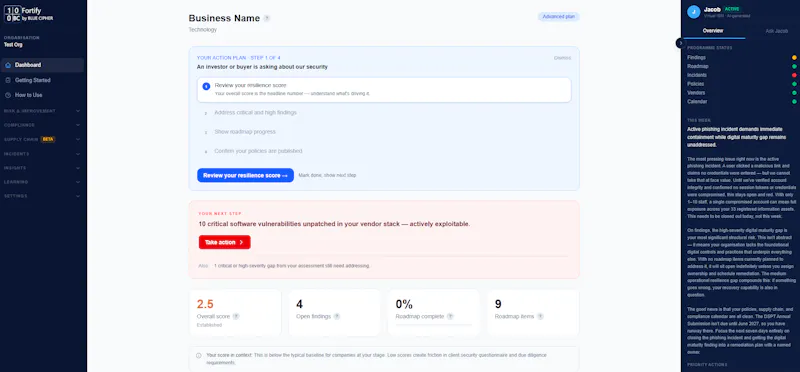Click Mark done, show next step

click(327, 176)
